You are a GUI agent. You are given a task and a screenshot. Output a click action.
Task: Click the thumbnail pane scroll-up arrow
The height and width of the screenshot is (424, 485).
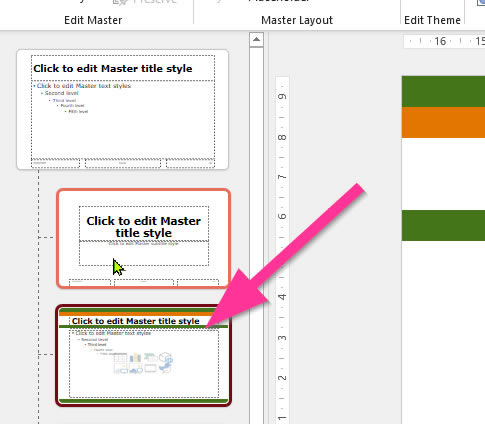[x=256, y=40]
